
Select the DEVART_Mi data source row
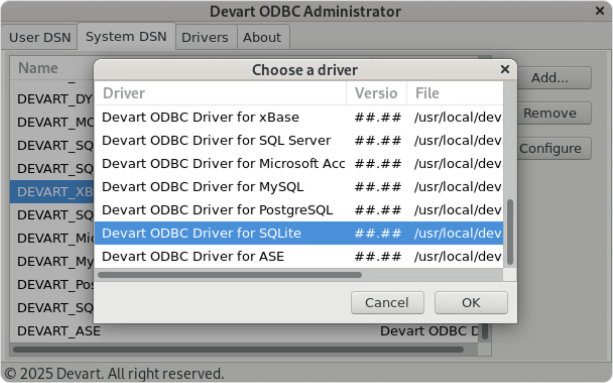[x=52, y=238]
